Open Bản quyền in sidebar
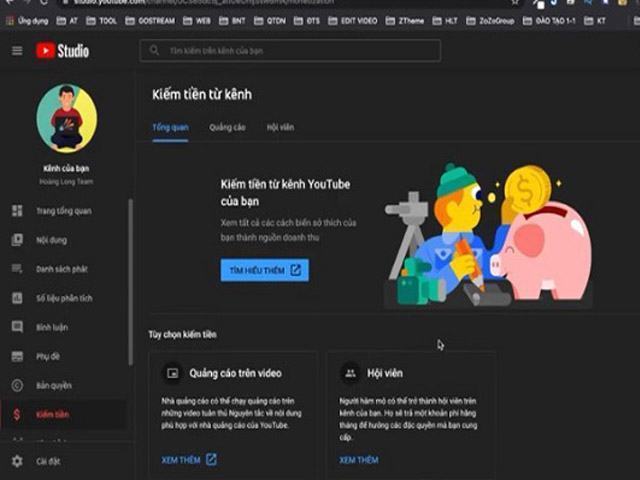Viewport: 640px width, 480px height. (x=54, y=385)
